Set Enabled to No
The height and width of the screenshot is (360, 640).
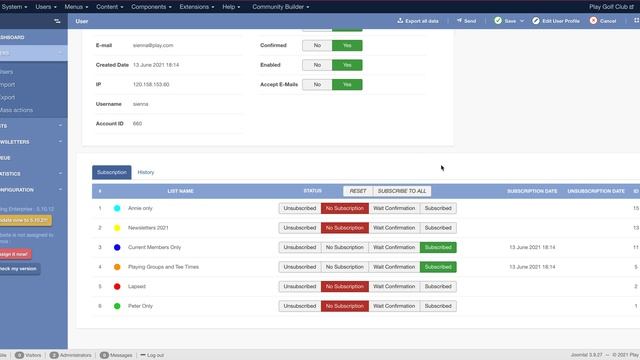click(317, 65)
